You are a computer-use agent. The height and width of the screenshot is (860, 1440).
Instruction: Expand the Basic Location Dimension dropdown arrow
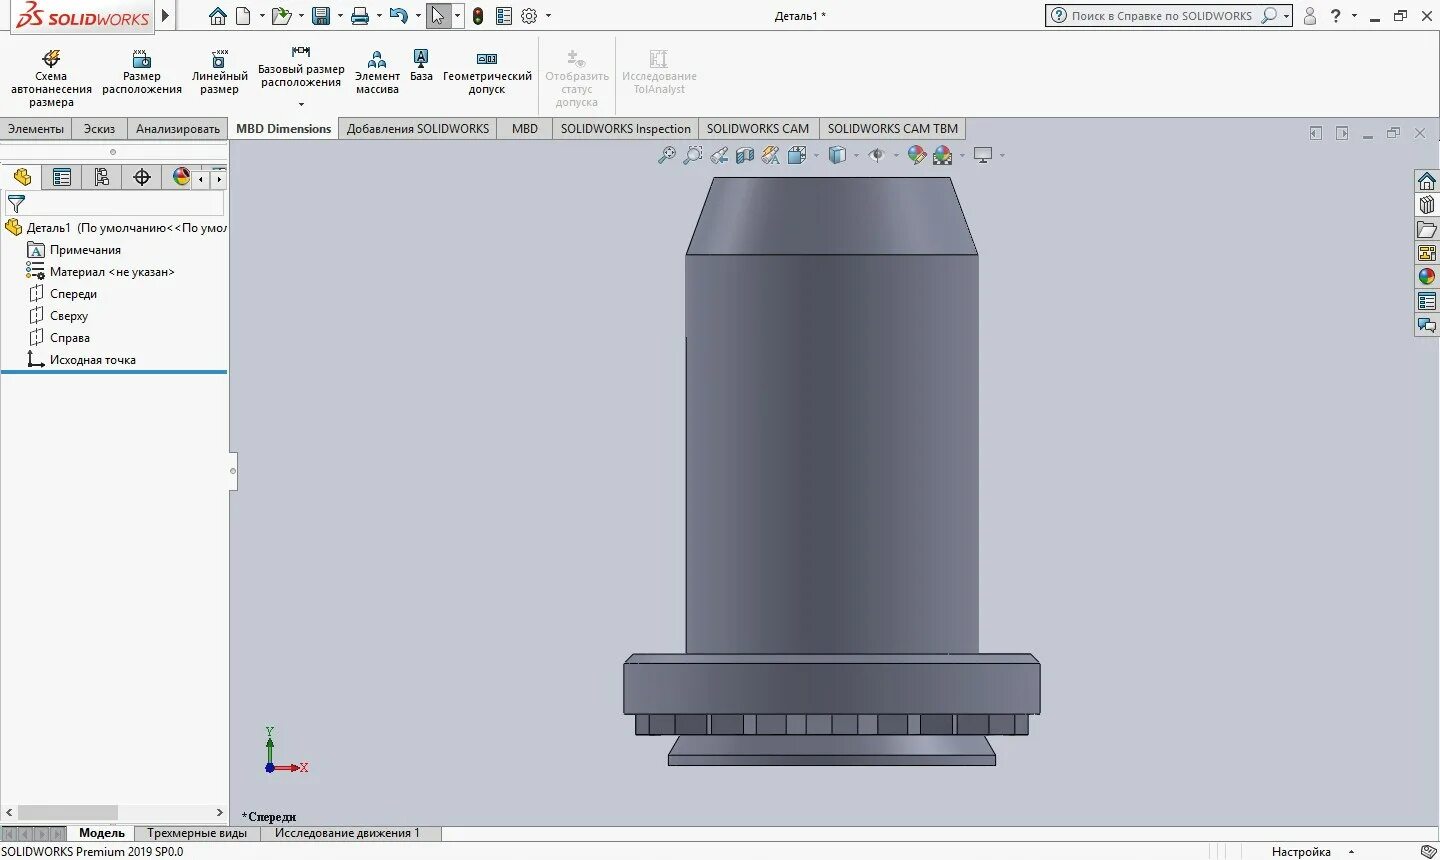tap(301, 104)
